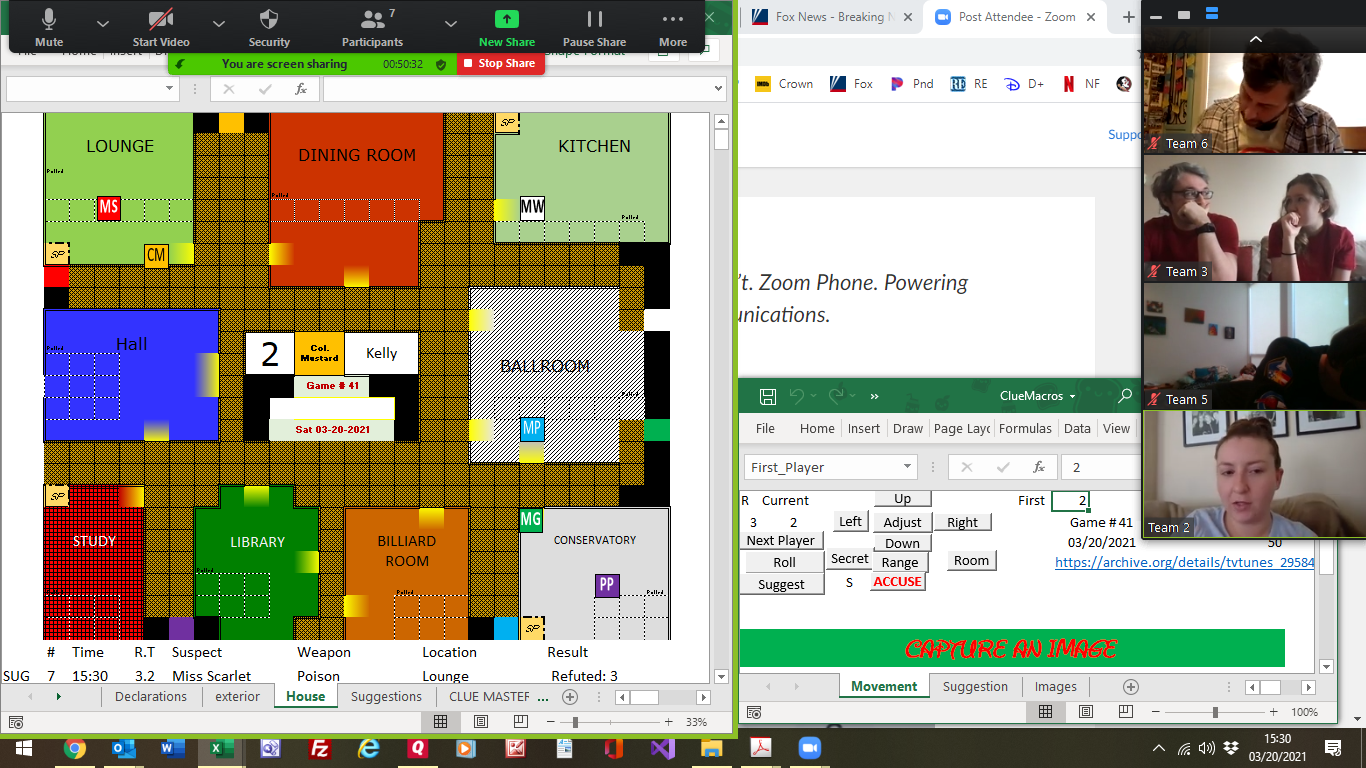Open the Zoom Participants panel
This screenshot has width=1366, height=768.
click(372, 28)
